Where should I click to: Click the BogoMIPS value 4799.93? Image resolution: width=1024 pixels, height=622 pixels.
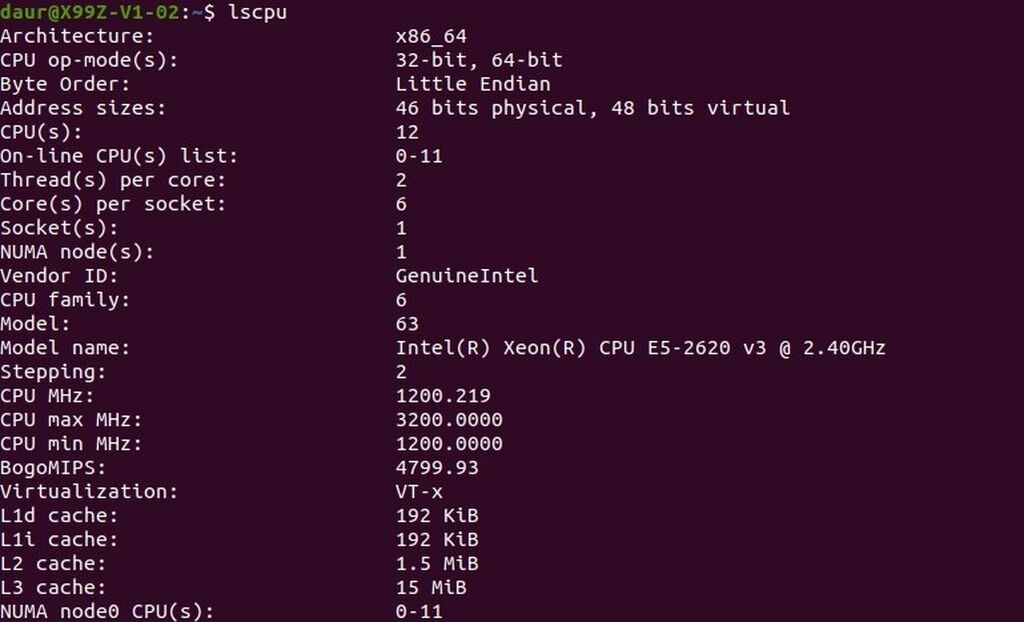pos(437,468)
